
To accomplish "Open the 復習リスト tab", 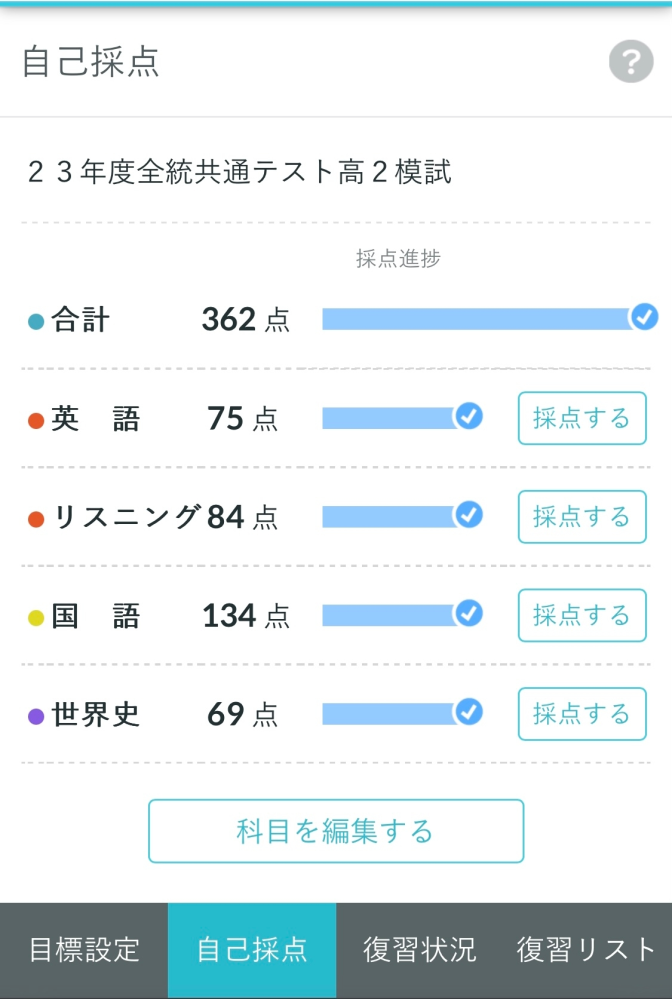I will coord(587,951).
